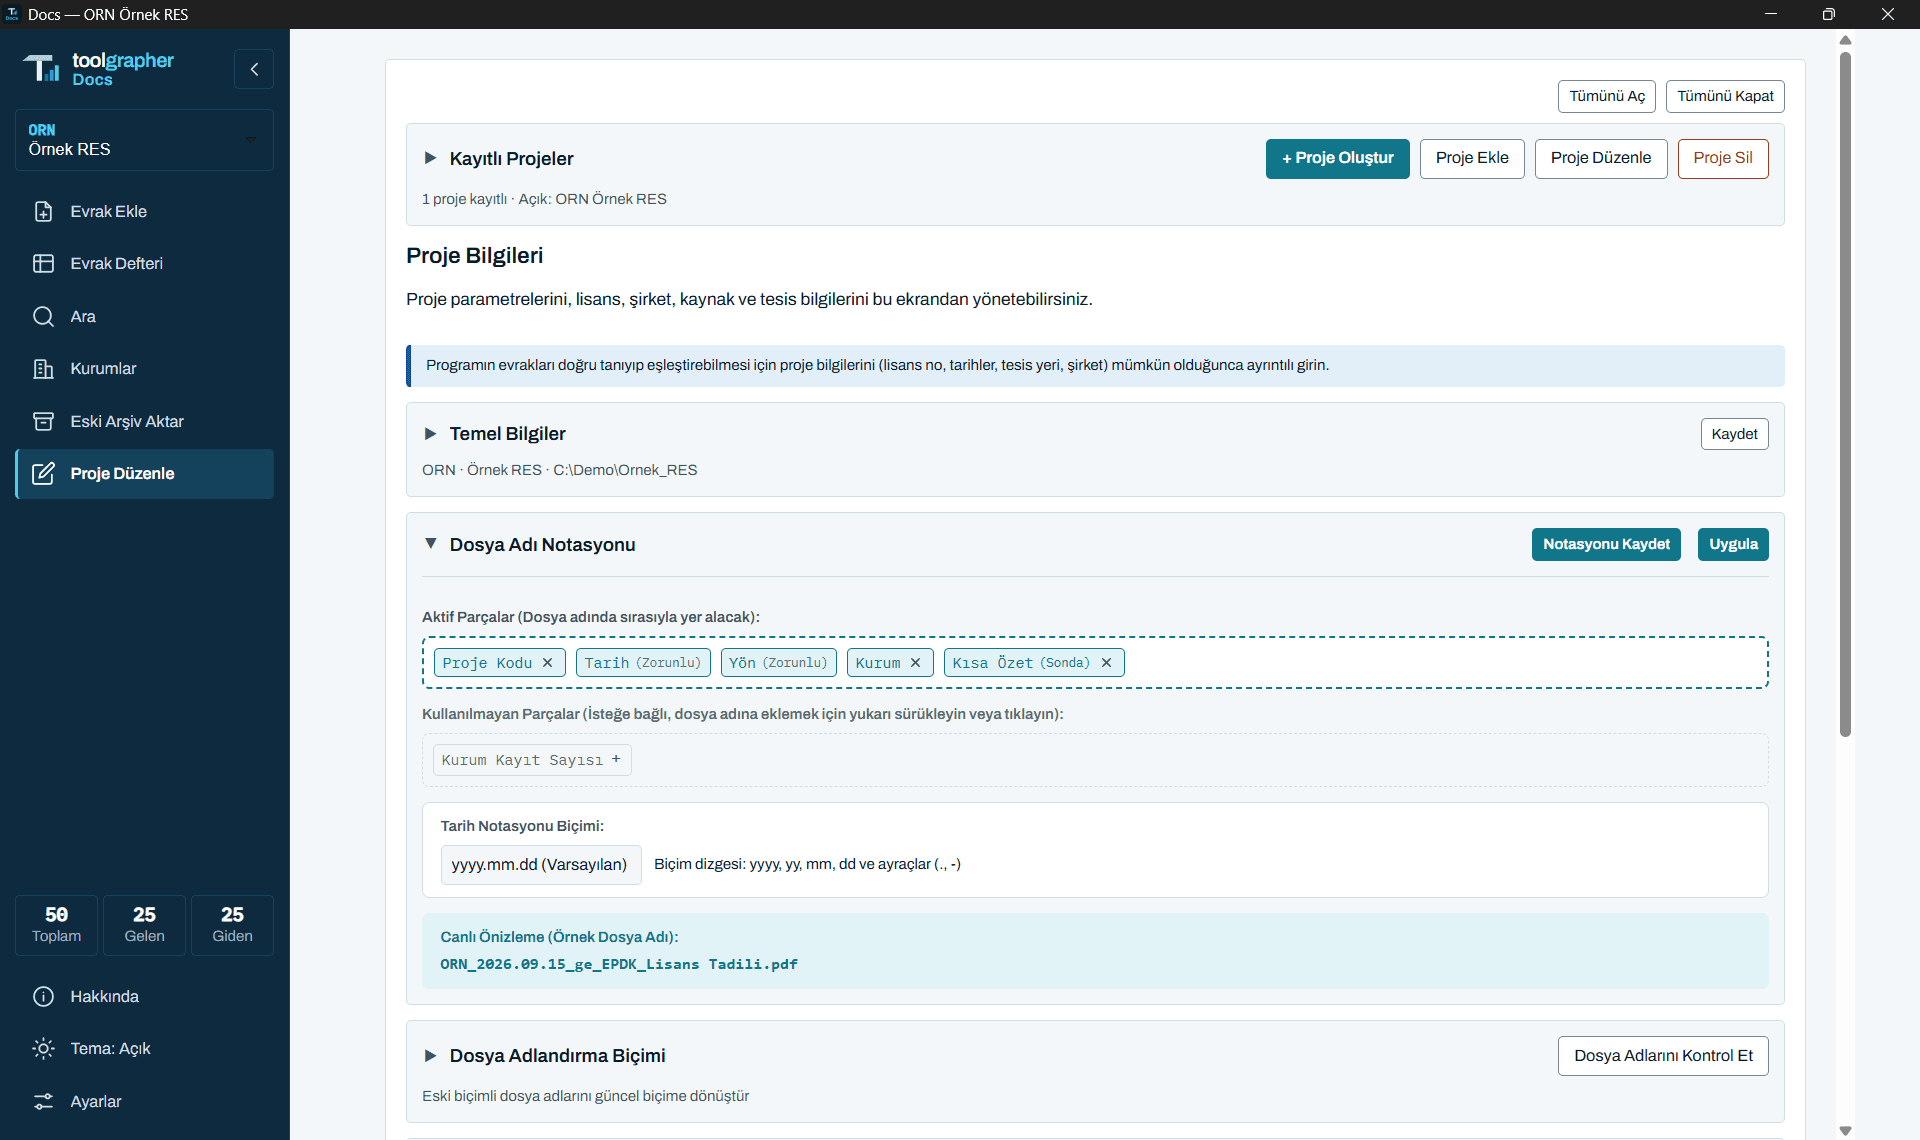Open the Tarih Notasyonu Biçimi dropdown

[540, 864]
